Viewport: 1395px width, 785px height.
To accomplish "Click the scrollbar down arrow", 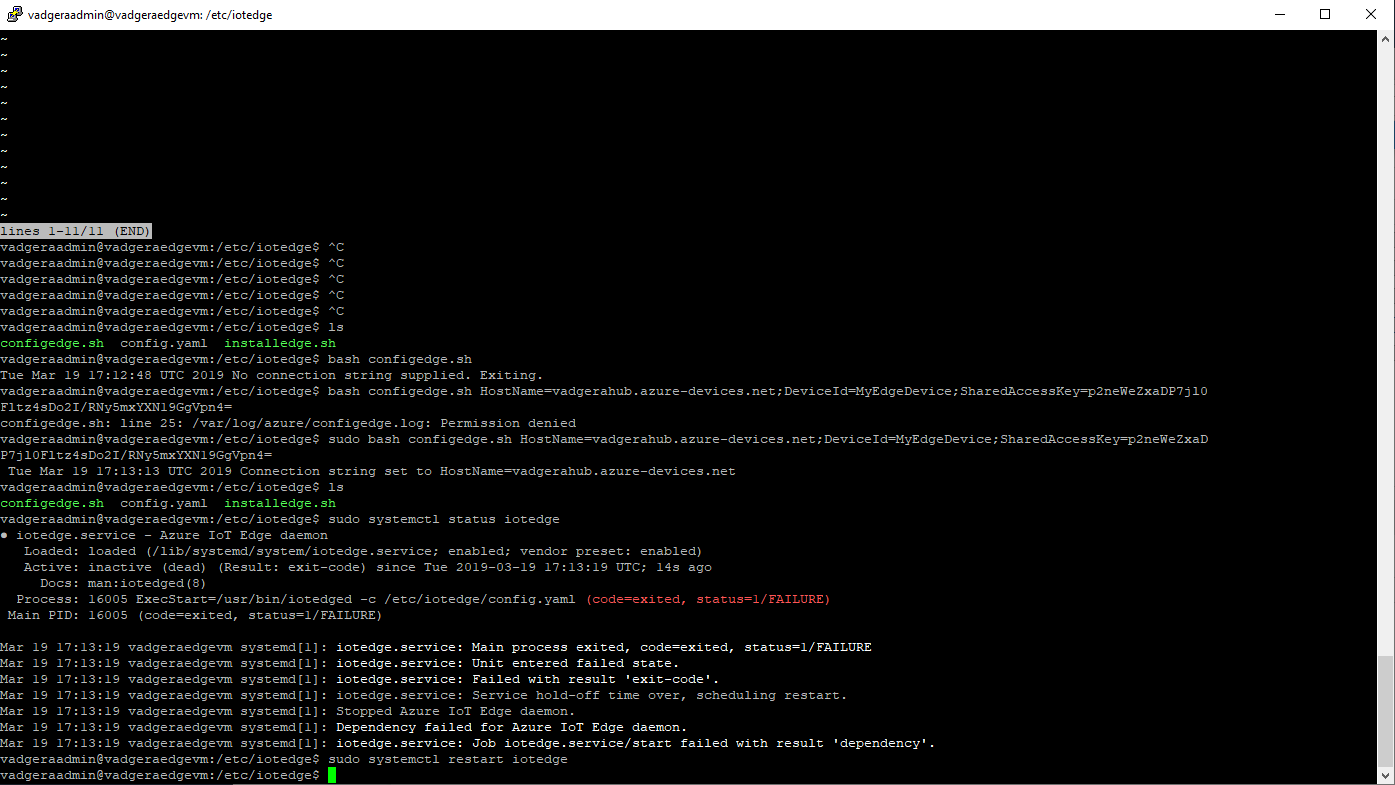I will 1386,776.
